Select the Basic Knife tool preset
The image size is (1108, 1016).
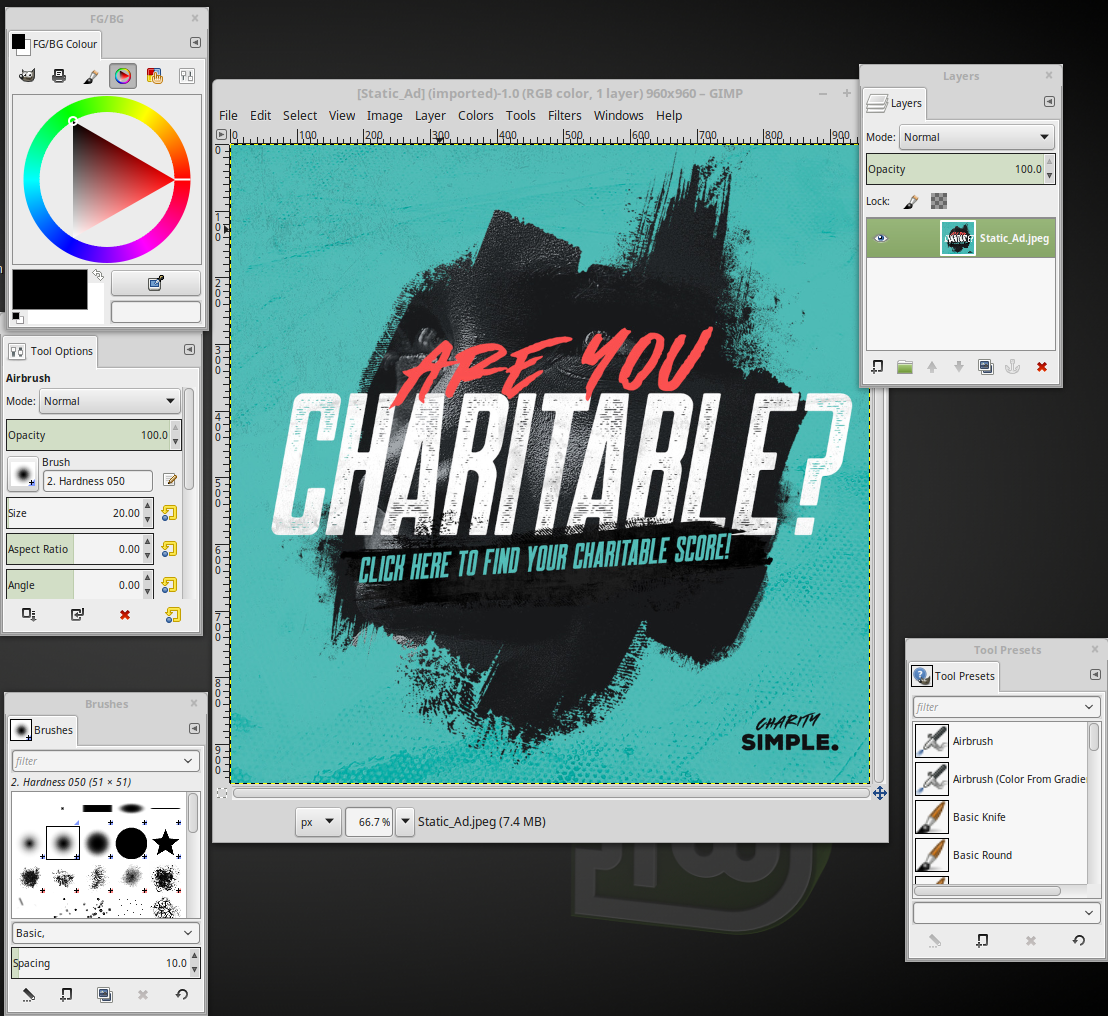pos(979,817)
